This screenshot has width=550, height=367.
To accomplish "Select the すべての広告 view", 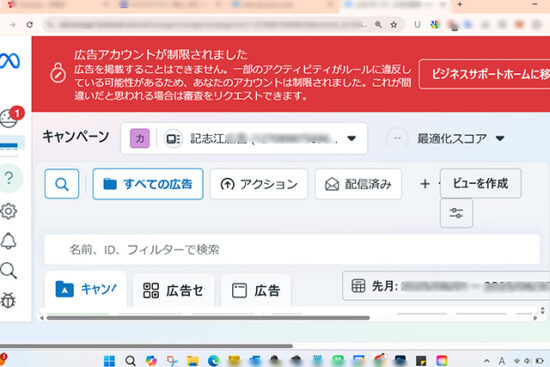I will (148, 184).
